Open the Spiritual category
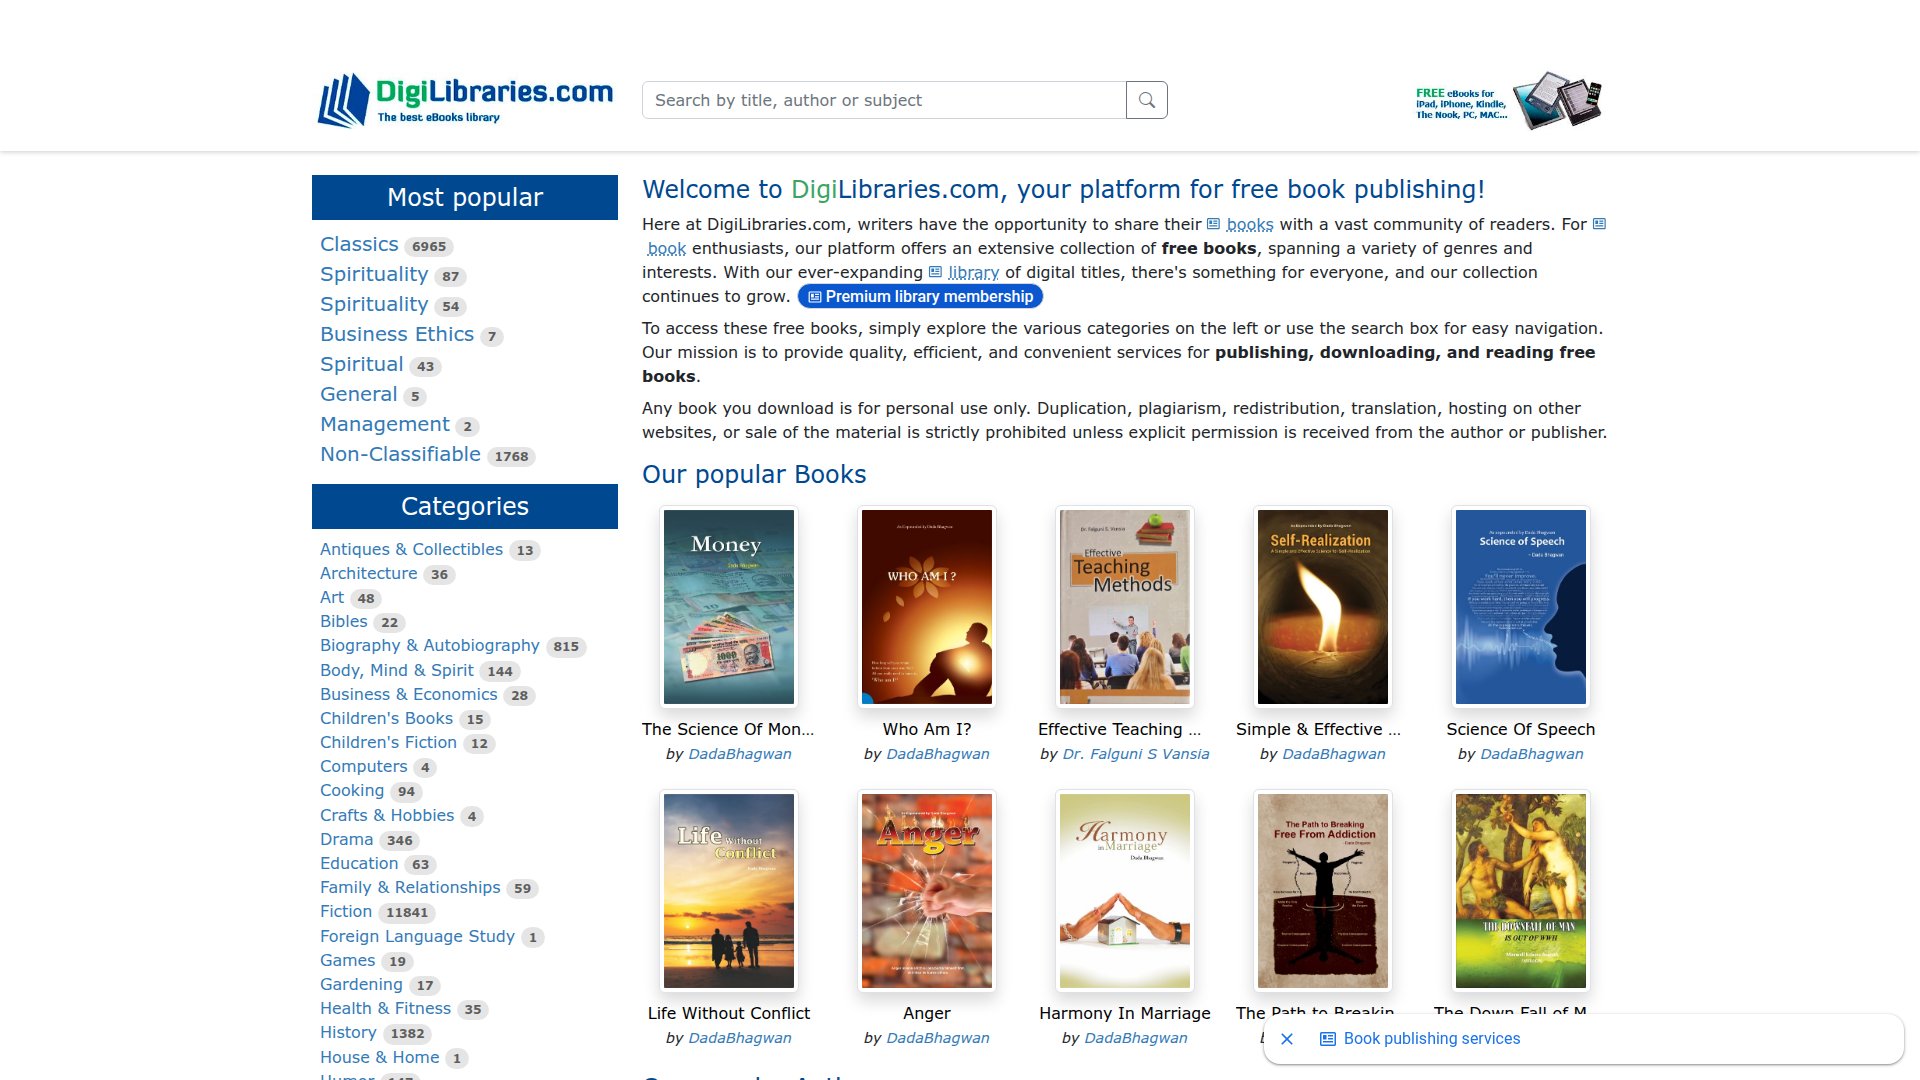 click(x=362, y=364)
